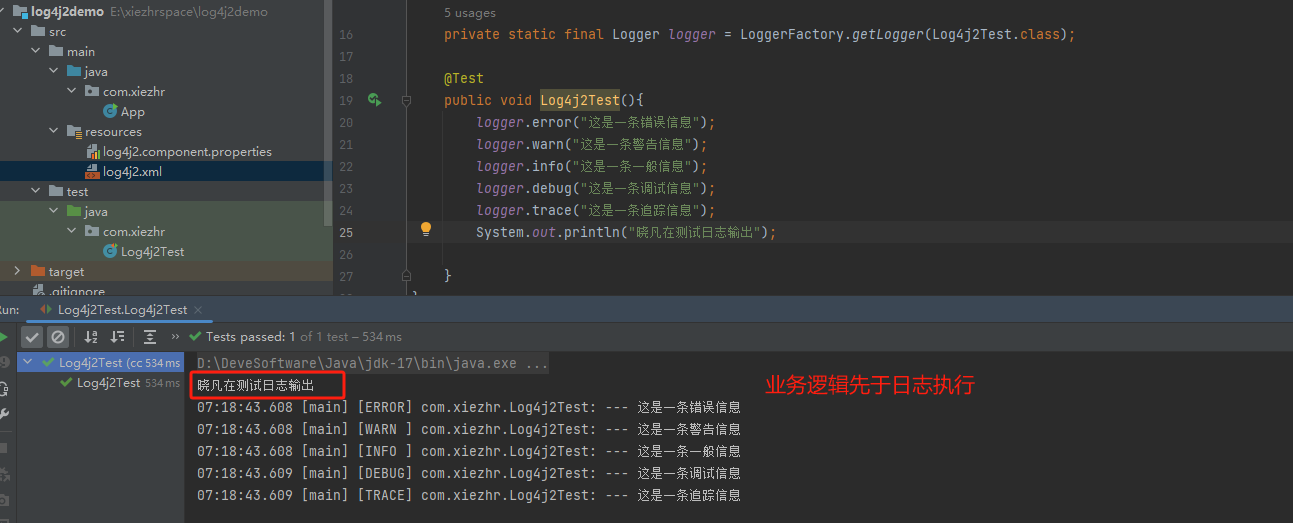Sort test results by duration

click(x=117, y=337)
